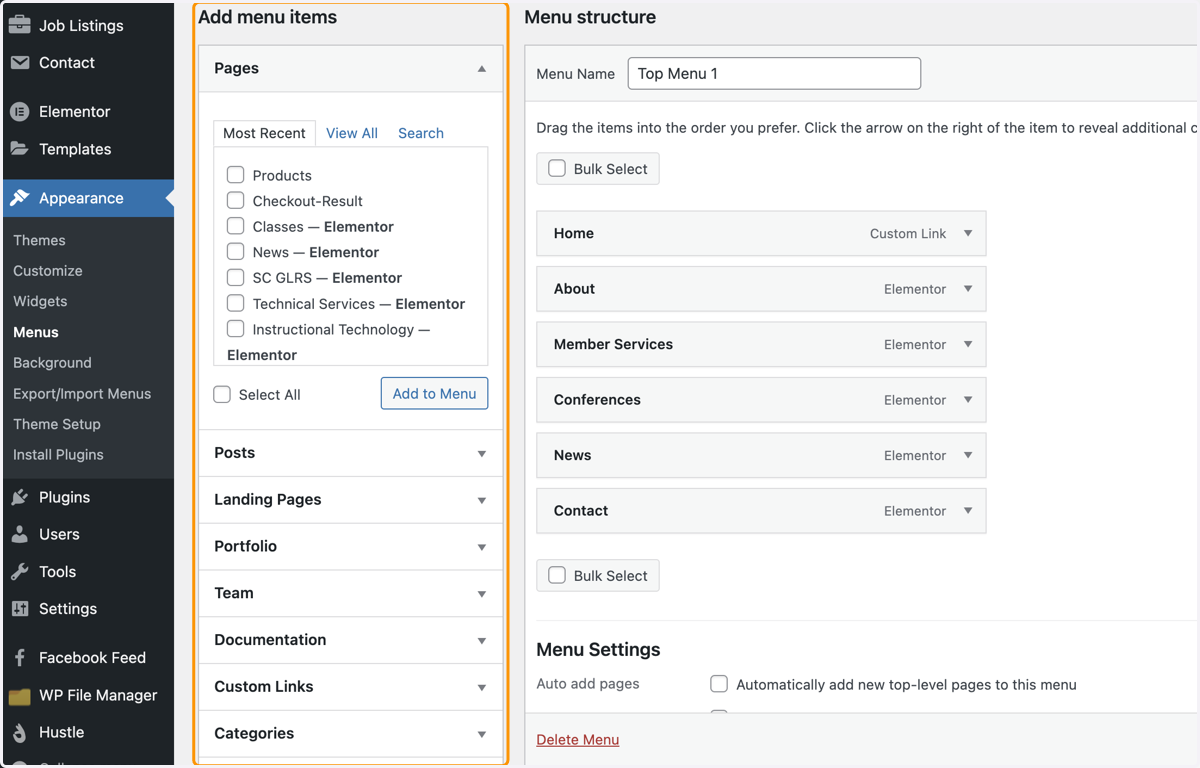Focus the Menu Name input field
The width and height of the screenshot is (1200, 768).
tap(774, 73)
